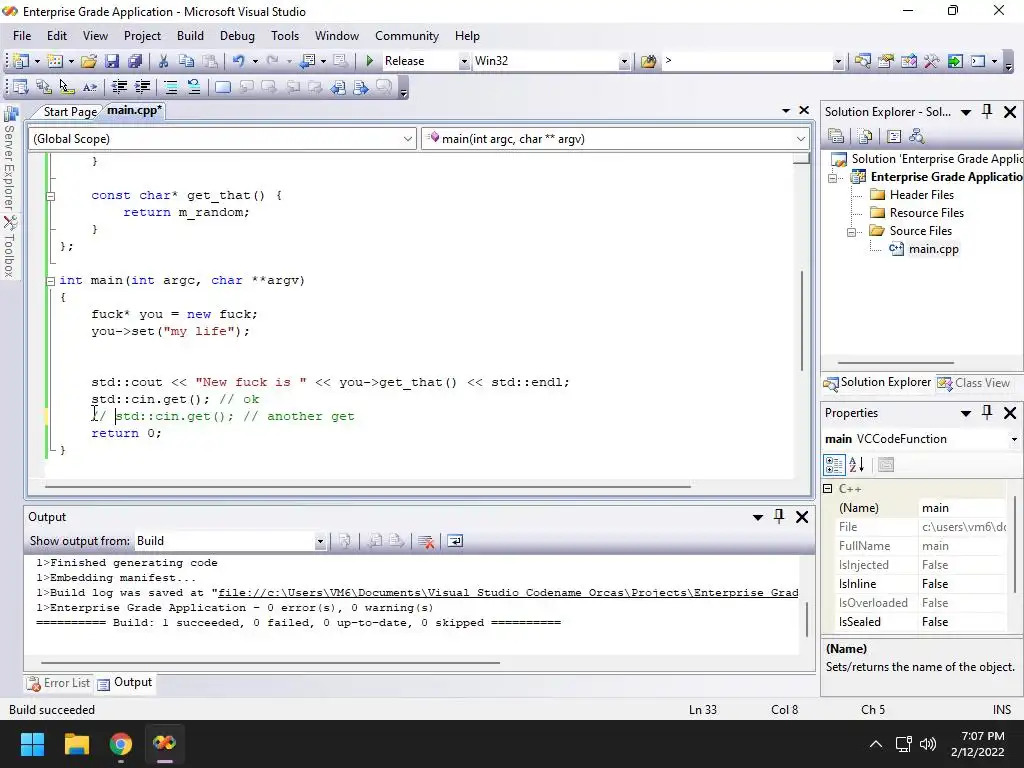Image resolution: width=1024 pixels, height=768 pixels.
Task: Click Solution Explorer Properties icon
Action: coord(836,136)
